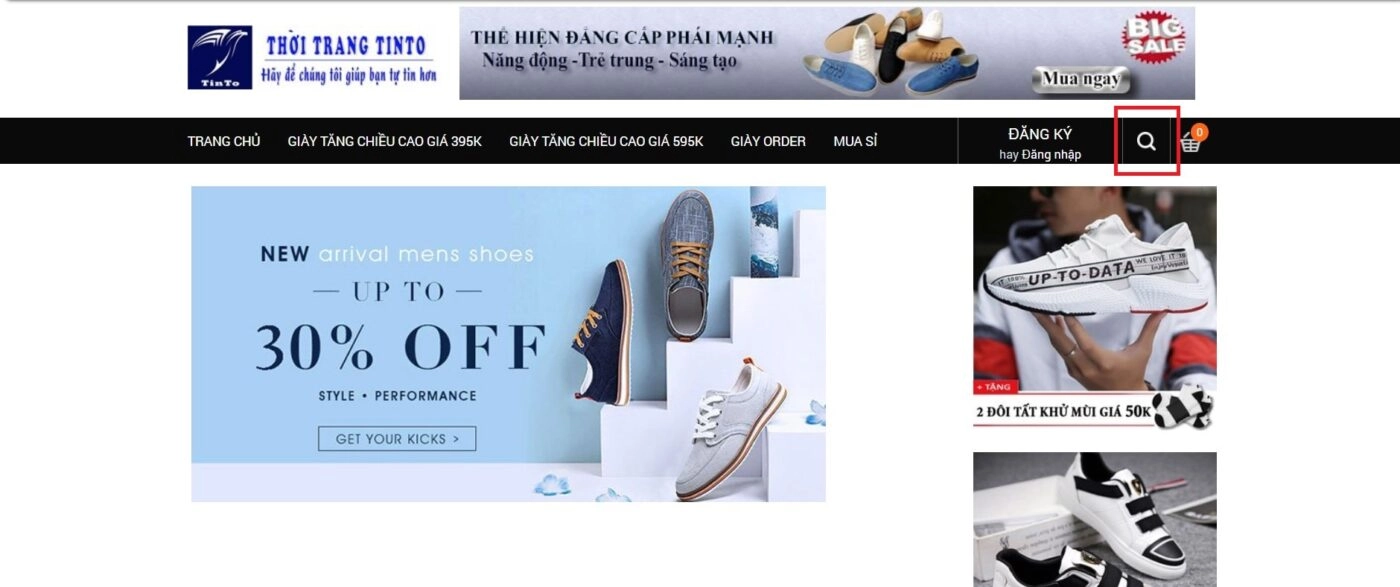The image size is (1400, 587).
Task: Open the search magnifier icon
Action: pos(1146,141)
